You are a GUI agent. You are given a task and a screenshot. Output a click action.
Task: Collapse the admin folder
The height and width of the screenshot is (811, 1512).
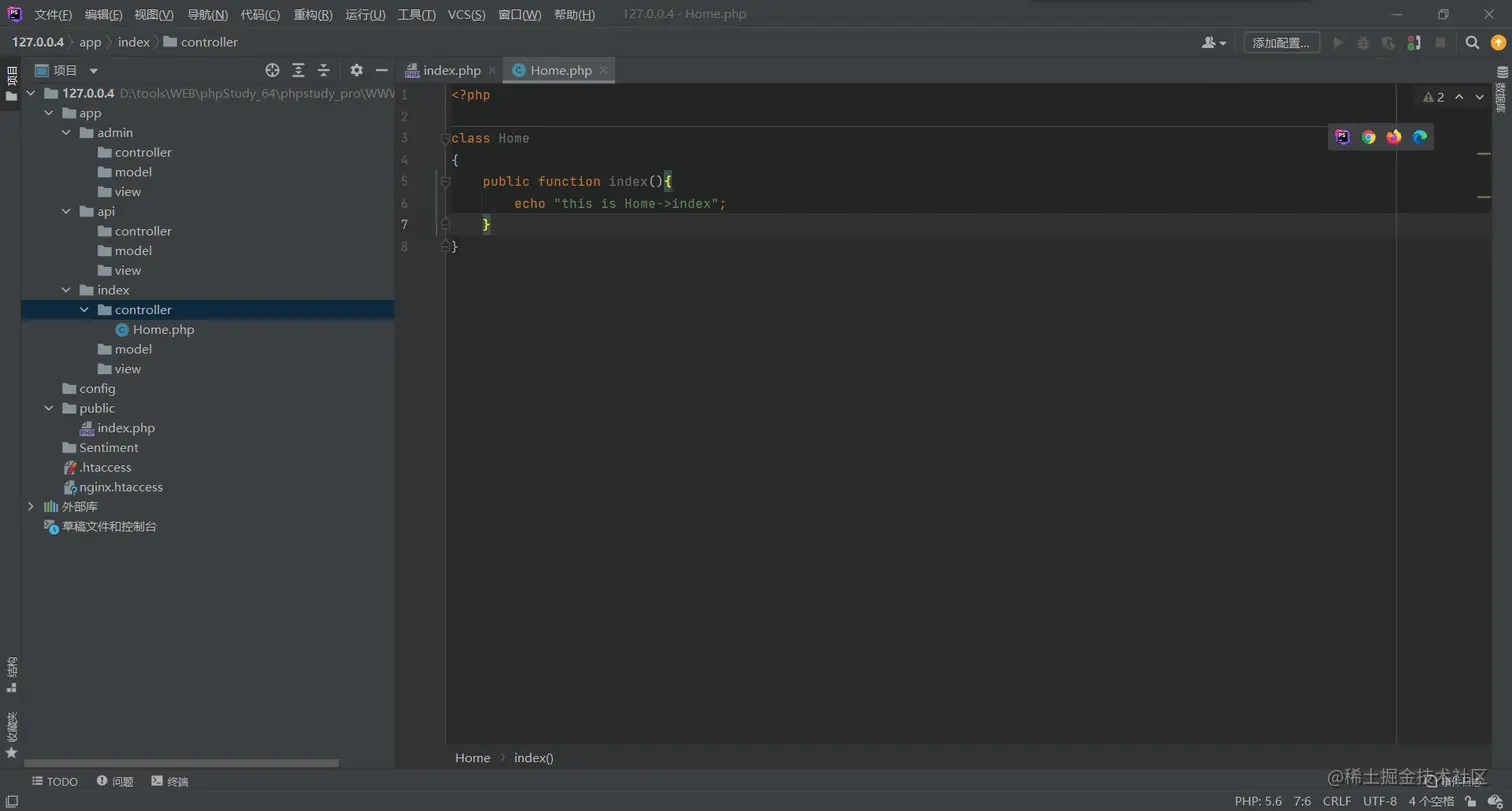tap(67, 133)
